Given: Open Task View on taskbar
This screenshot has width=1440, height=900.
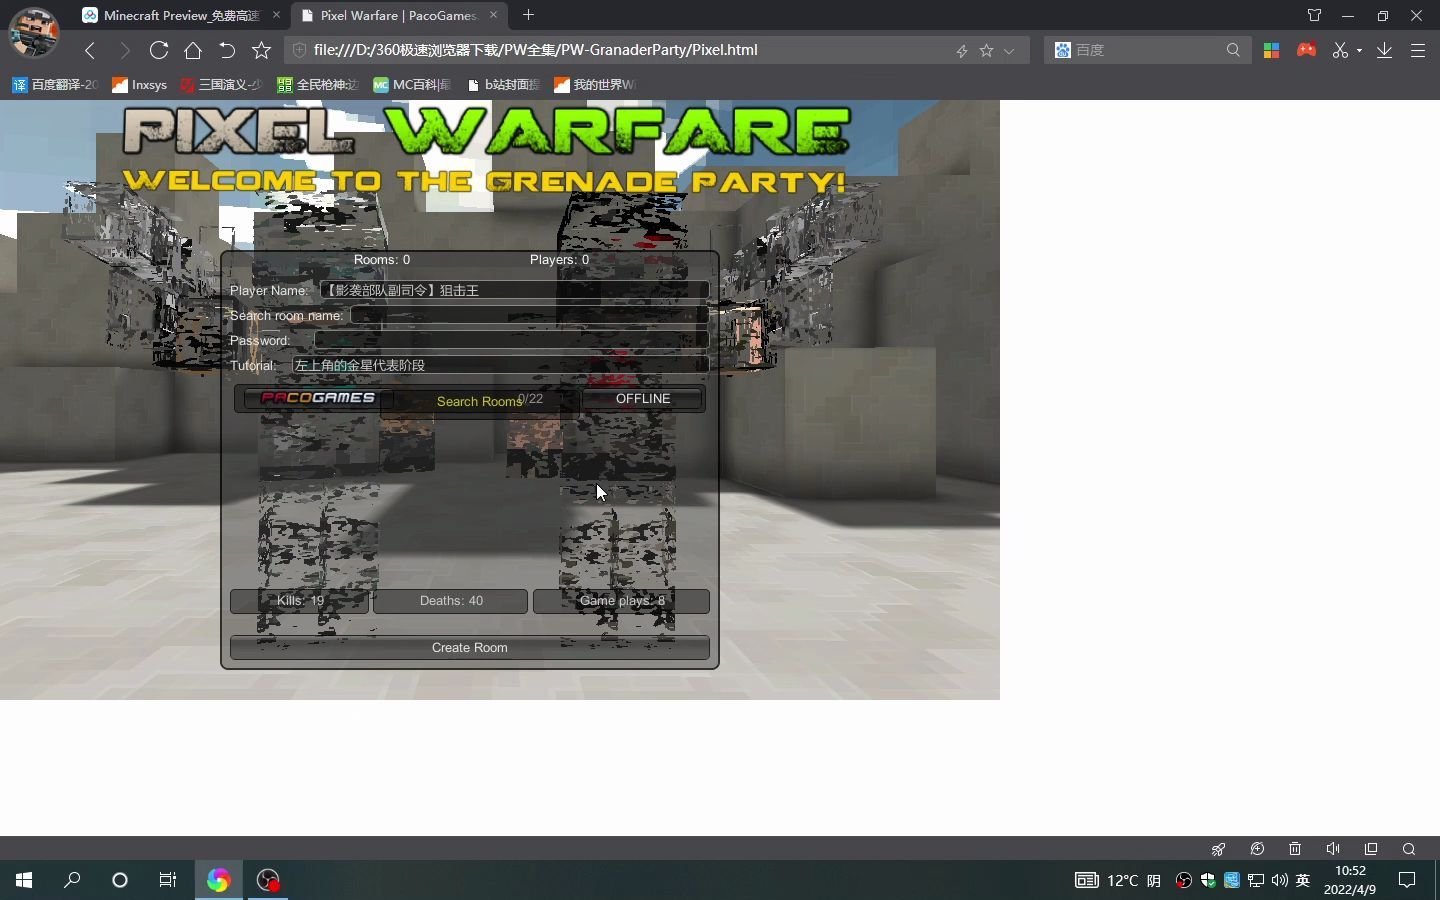Looking at the screenshot, I should 168,880.
